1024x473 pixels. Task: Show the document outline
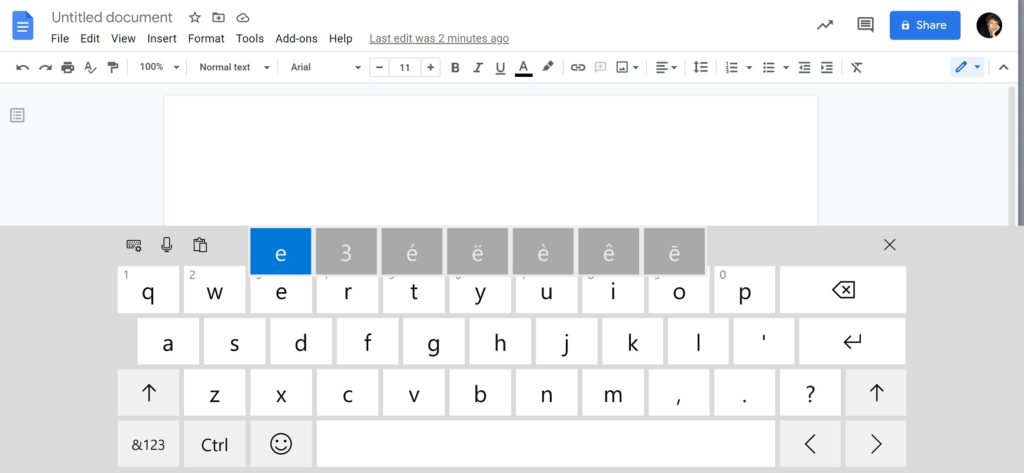point(18,116)
